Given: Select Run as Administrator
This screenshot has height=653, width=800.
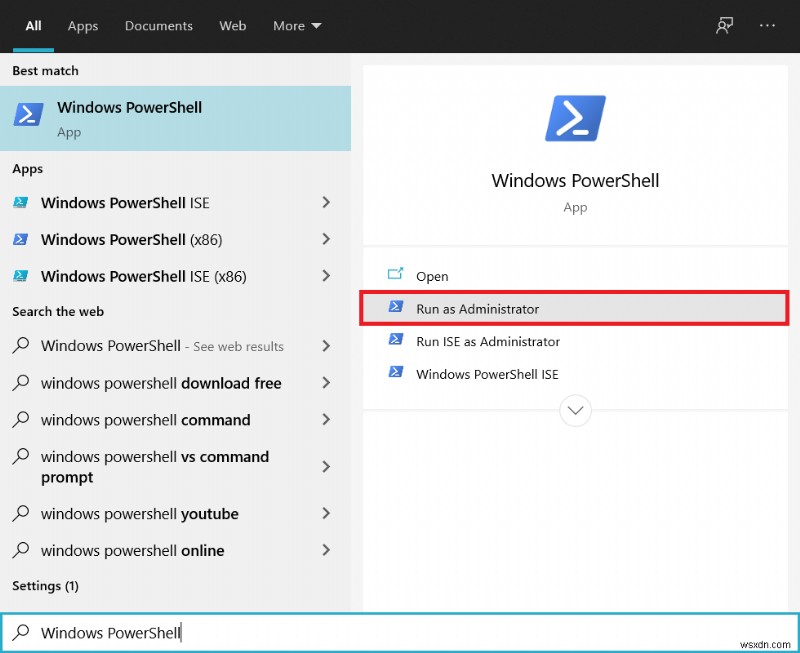Looking at the screenshot, I should point(478,309).
